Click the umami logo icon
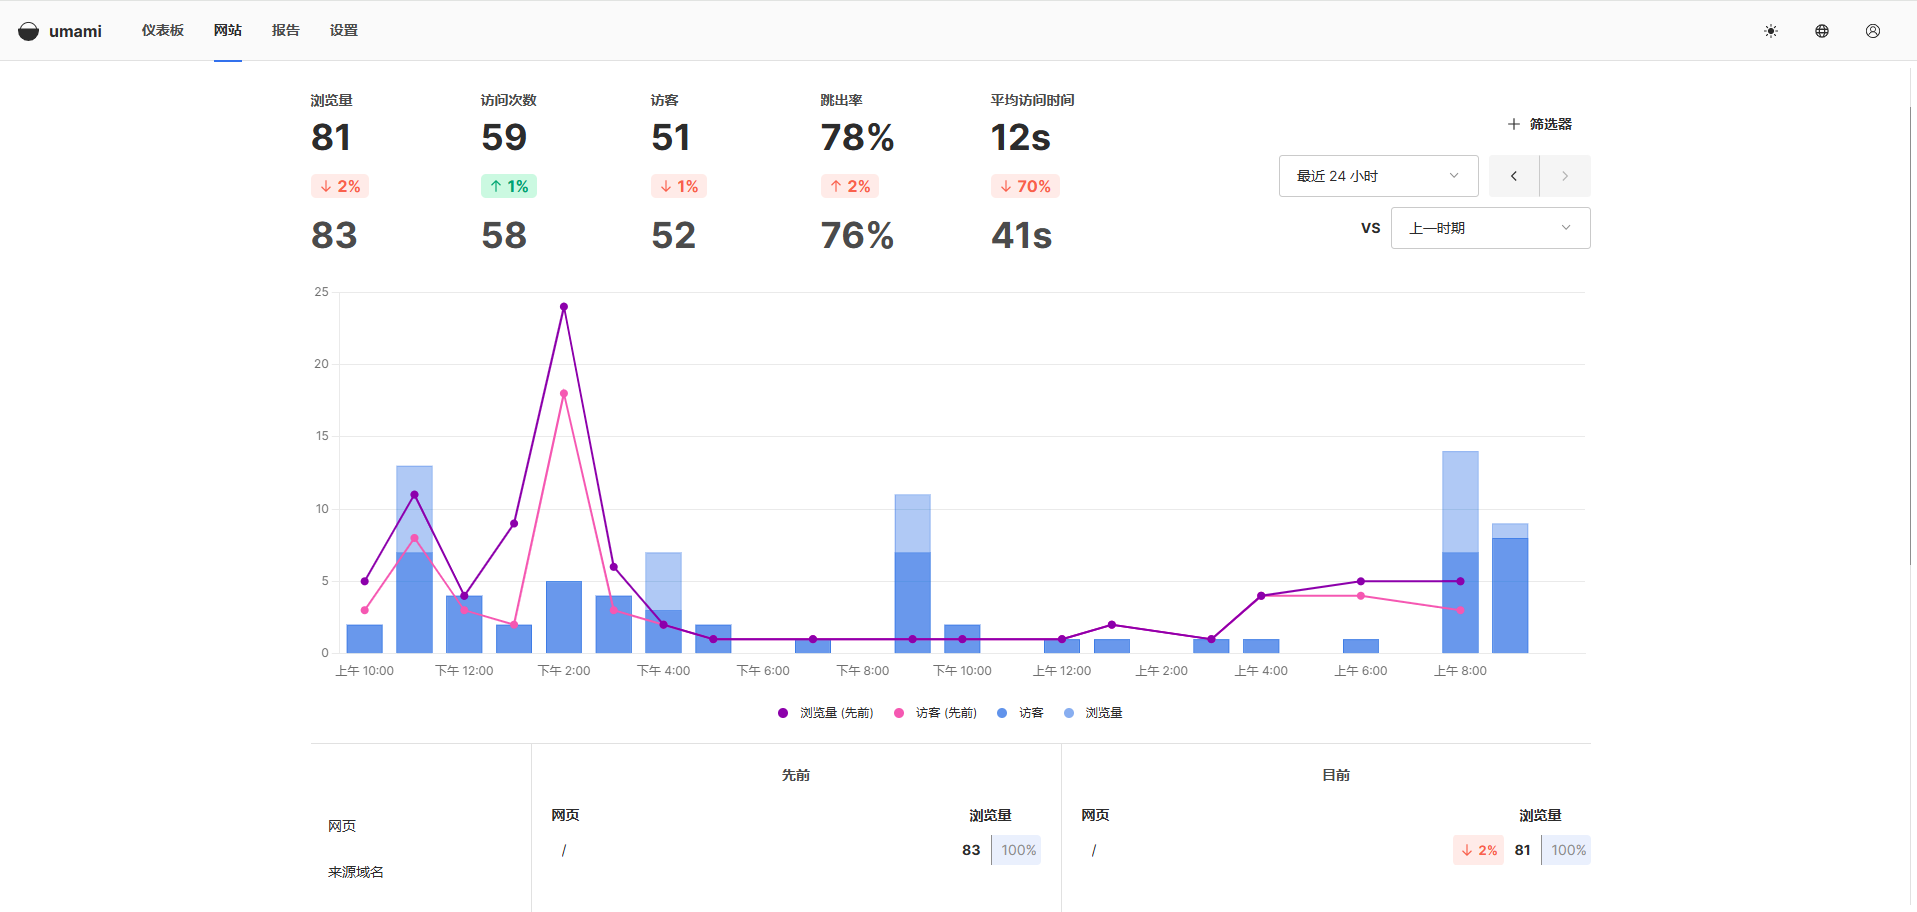The image size is (1917, 912). coord(29,31)
